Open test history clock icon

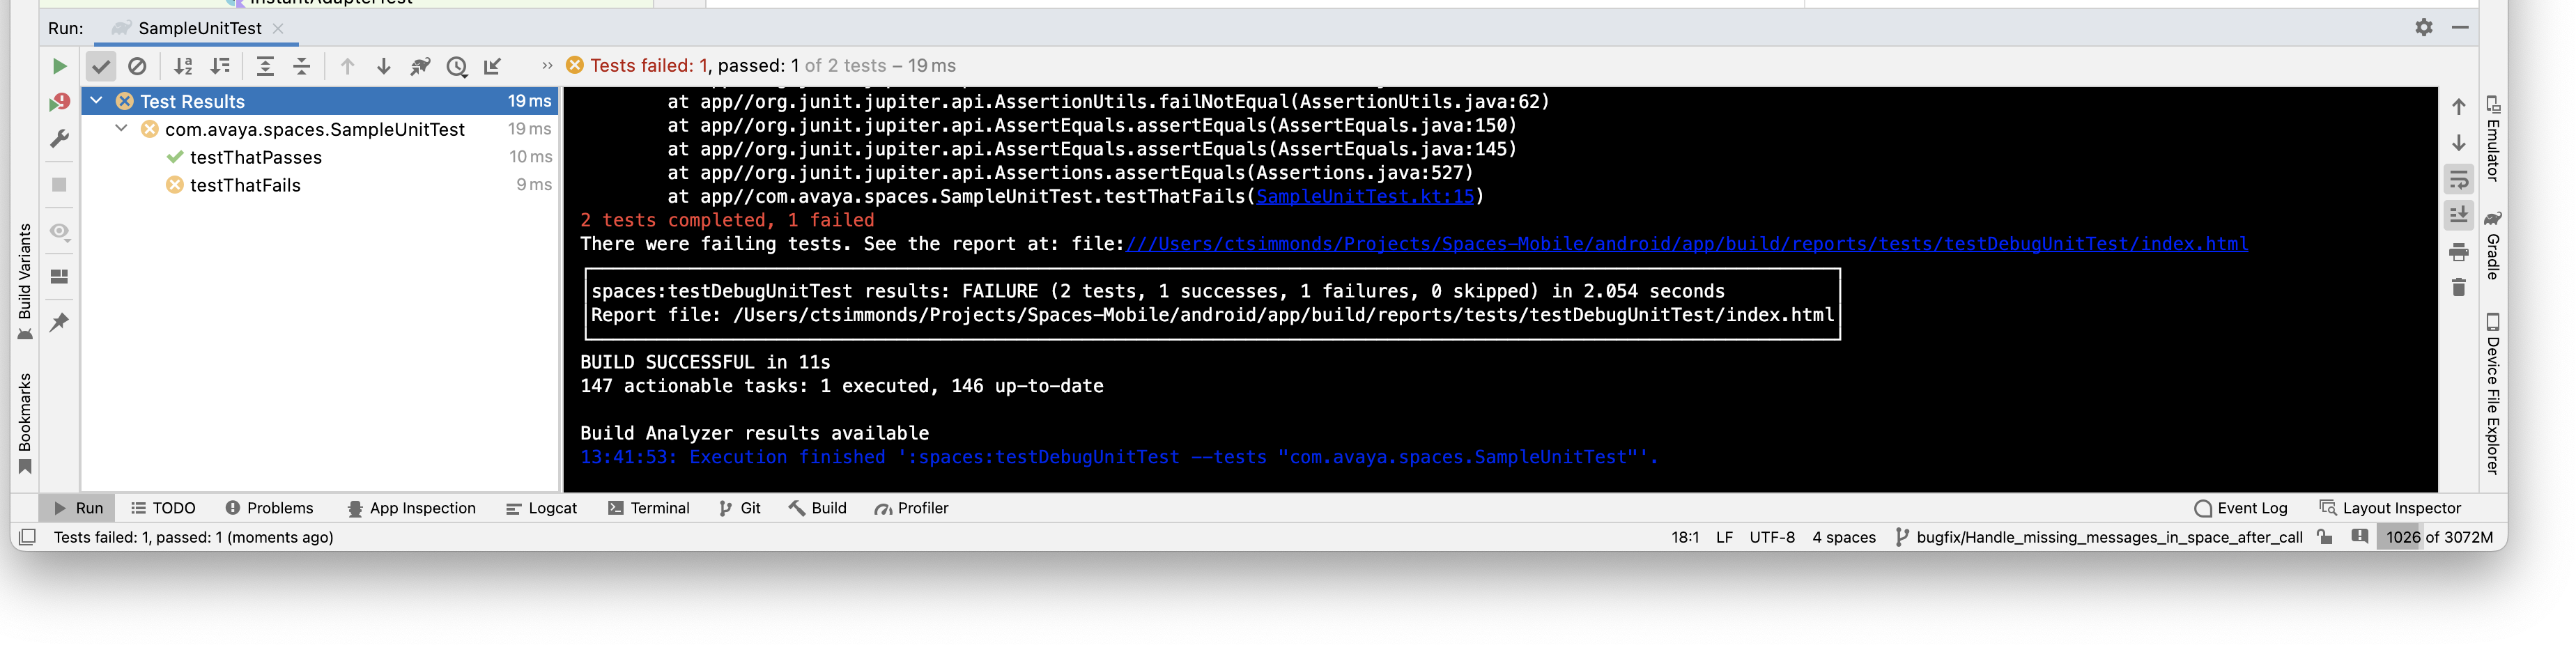tap(457, 67)
